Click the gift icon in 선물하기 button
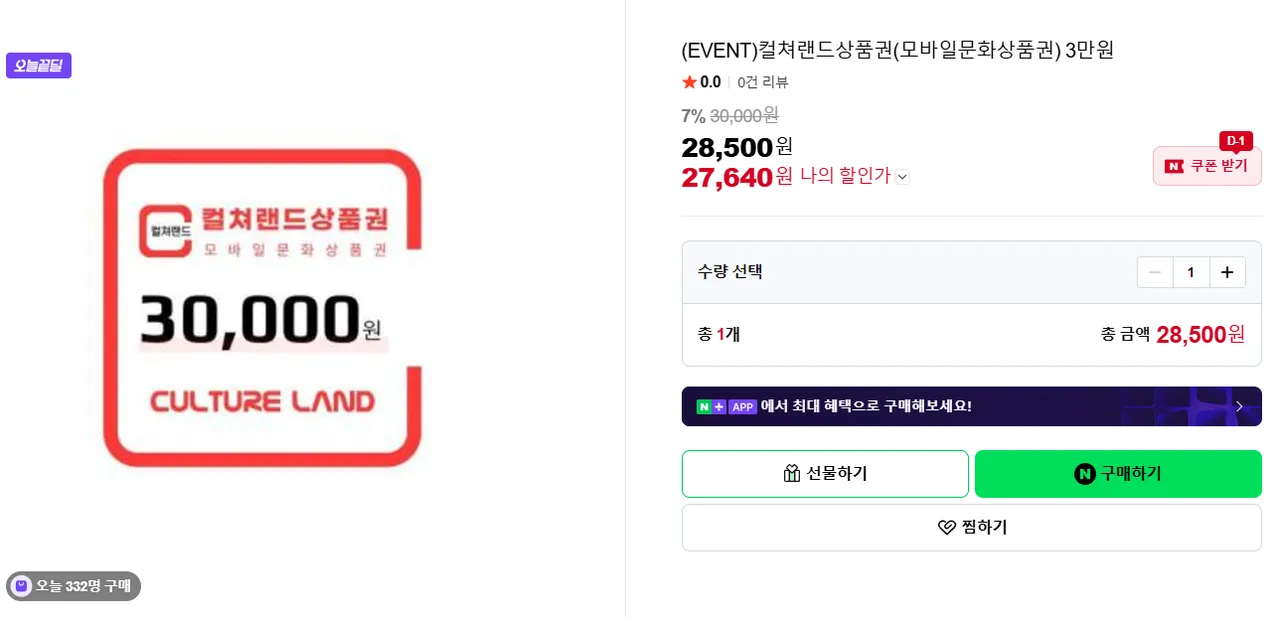The width and height of the screenshot is (1280, 617). coord(792,474)
